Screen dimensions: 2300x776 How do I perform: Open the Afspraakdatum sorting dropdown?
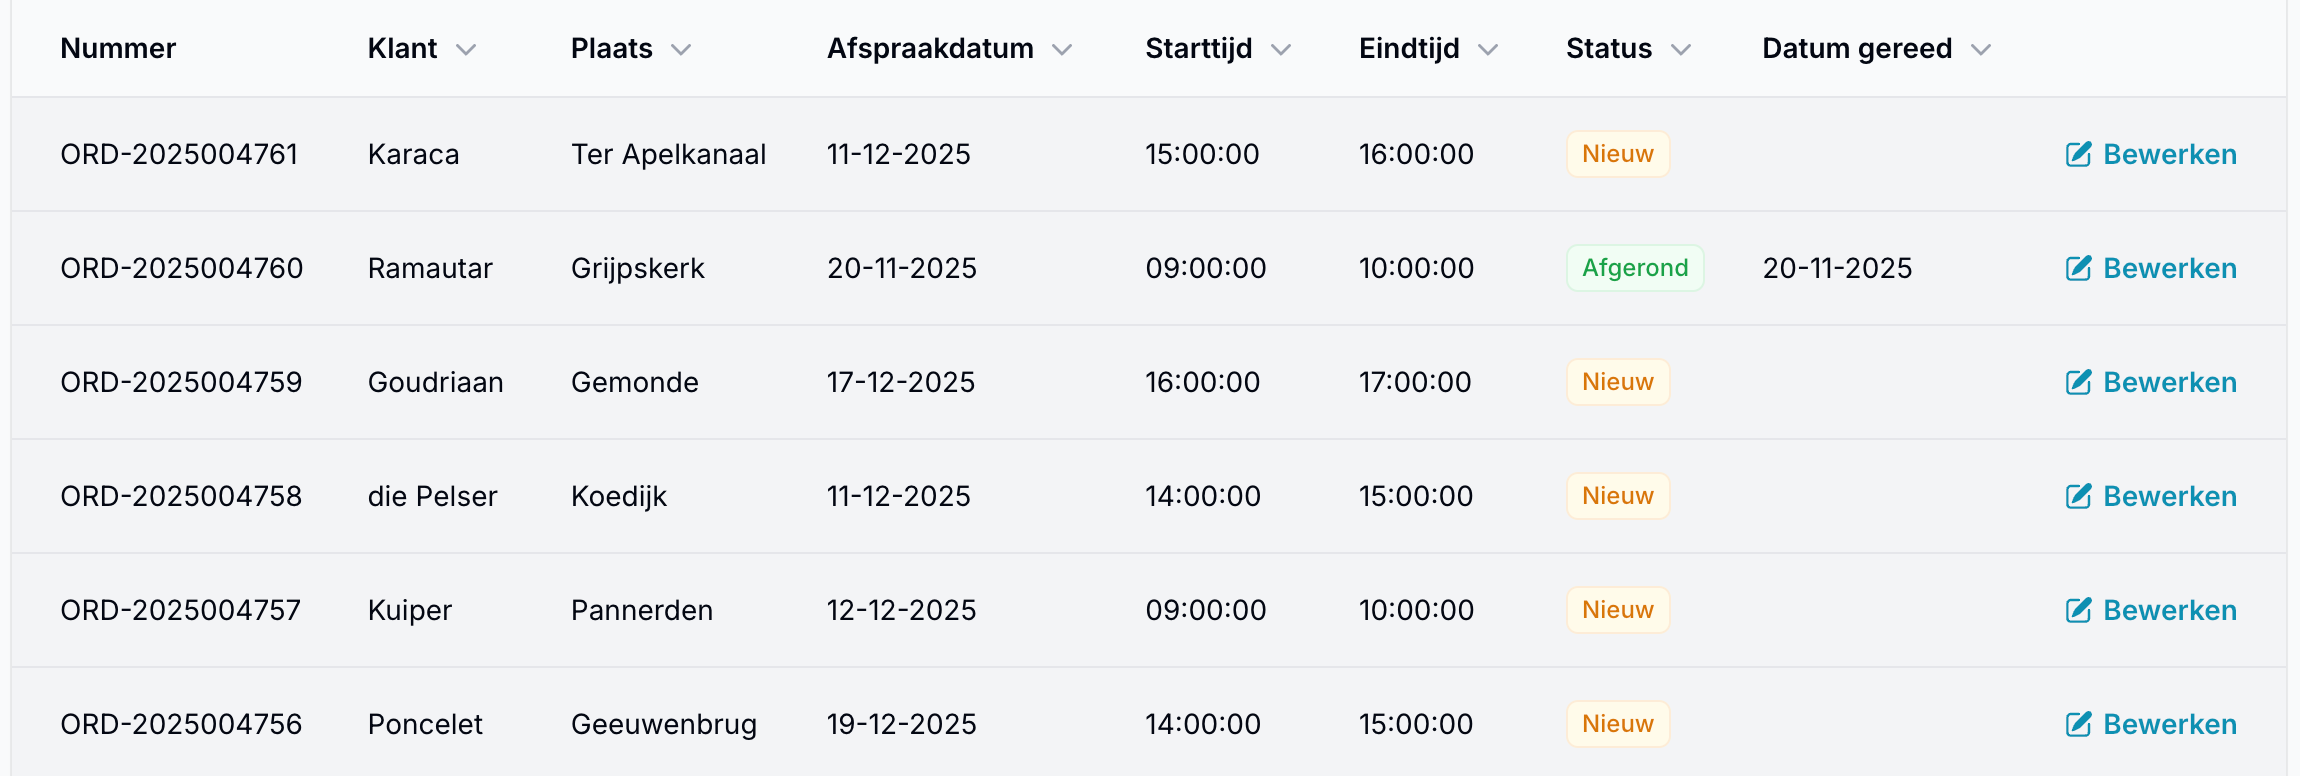pyautogui.click(x=1063, y=48)
